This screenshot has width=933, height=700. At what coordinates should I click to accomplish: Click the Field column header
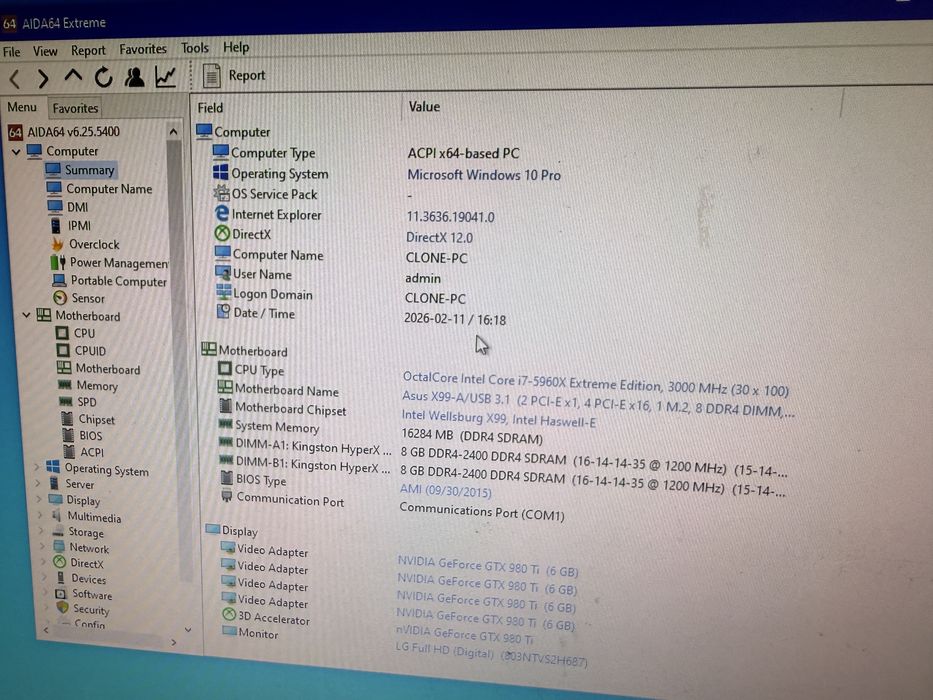[x=210, y=108]
